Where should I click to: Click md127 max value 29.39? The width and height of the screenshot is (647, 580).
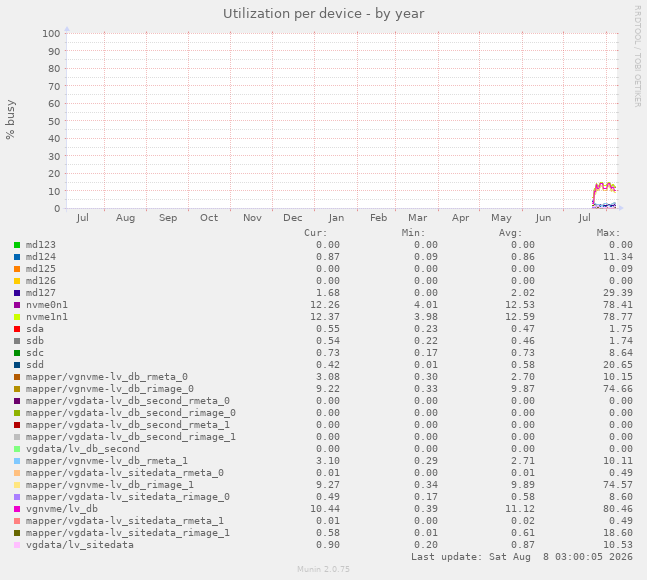pyautogui.click(x=618, y=293)
